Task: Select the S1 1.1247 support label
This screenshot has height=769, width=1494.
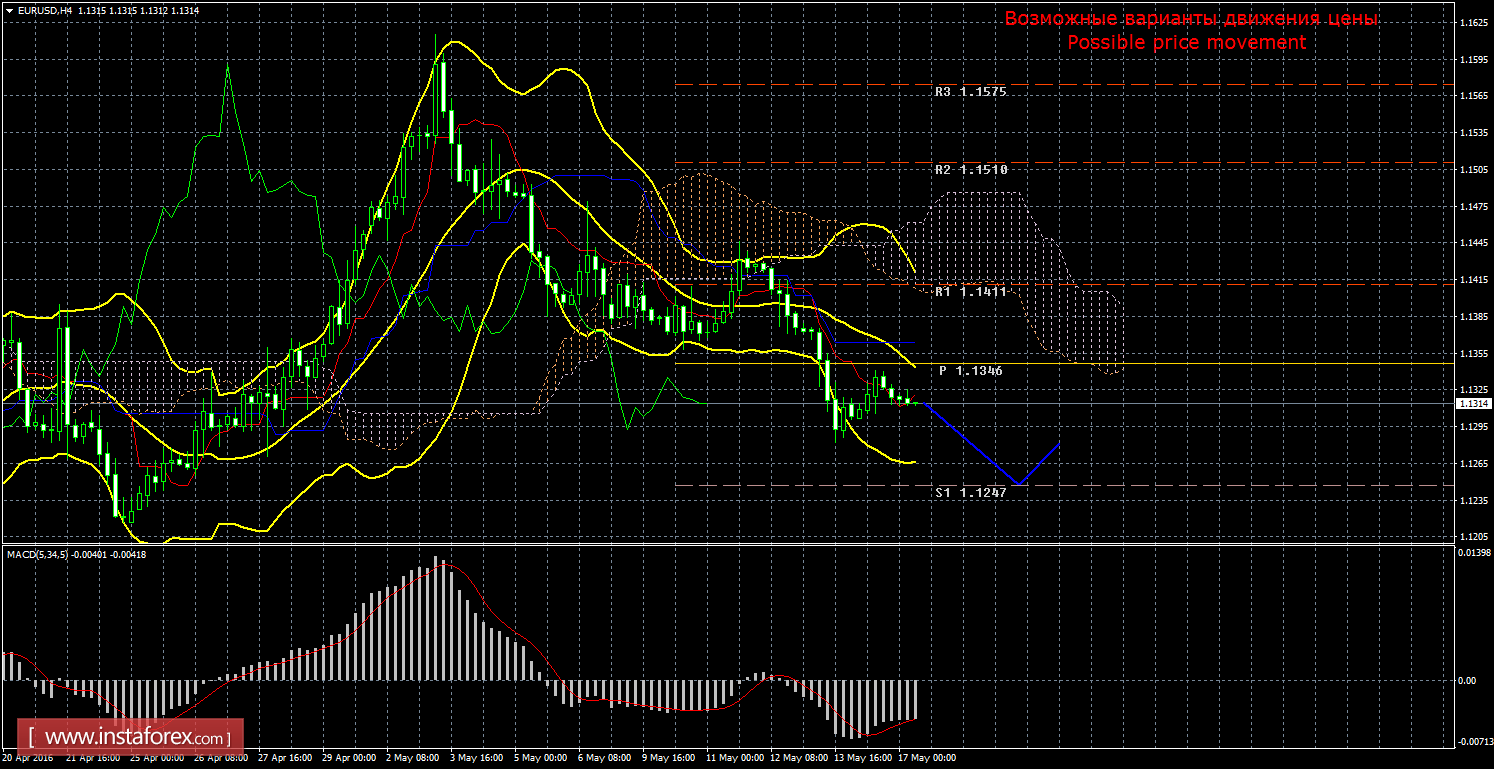Action: [x=970, y=493]
